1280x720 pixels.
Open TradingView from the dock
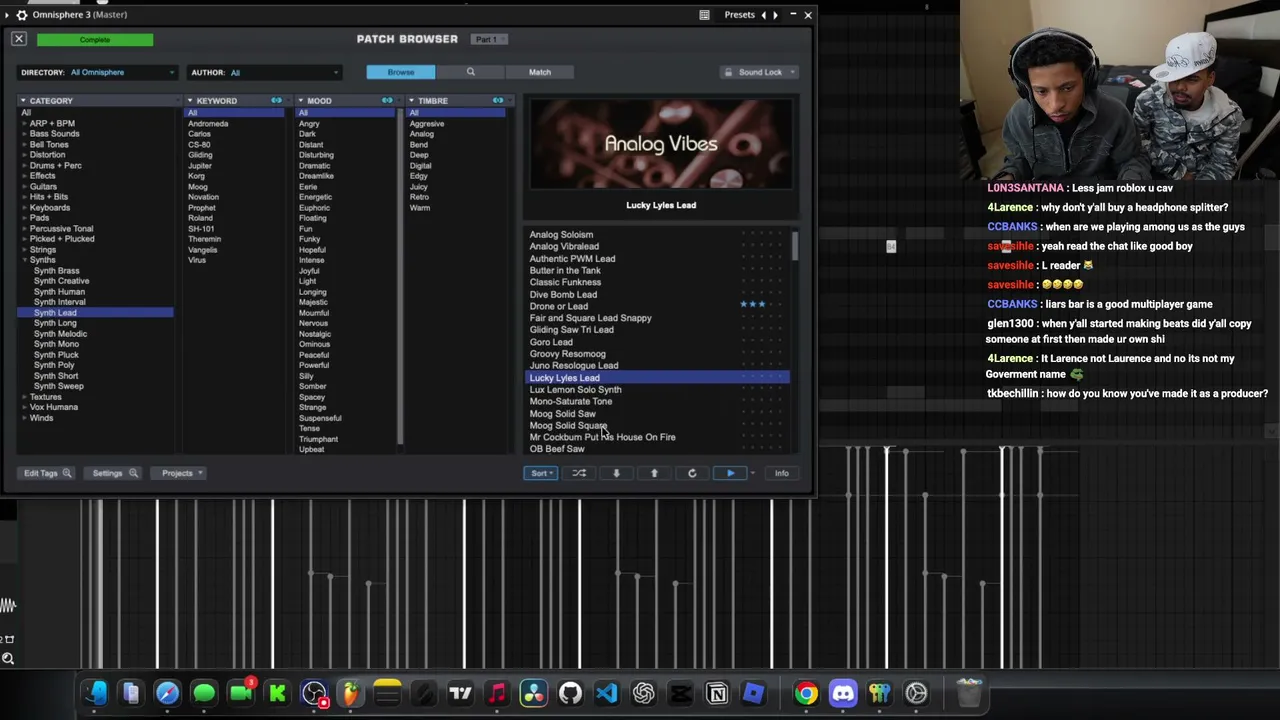(460, 693)
